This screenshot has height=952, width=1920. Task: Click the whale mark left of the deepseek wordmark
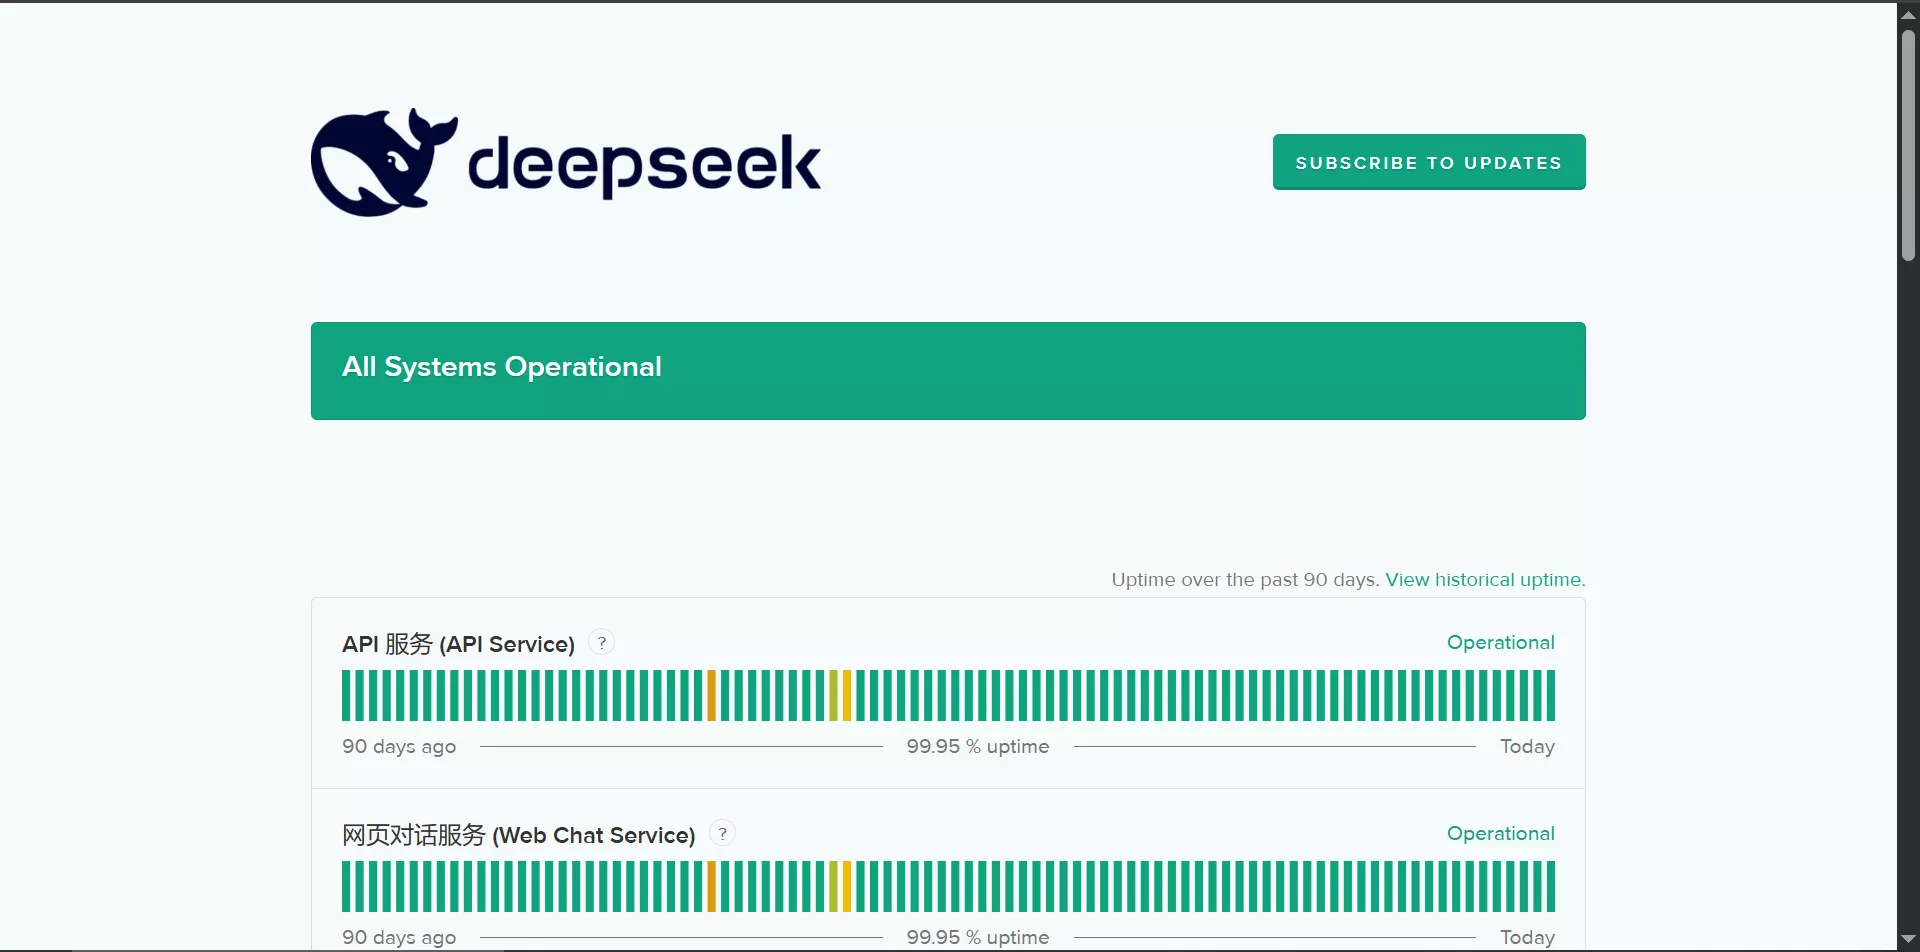tap(383, 160)
